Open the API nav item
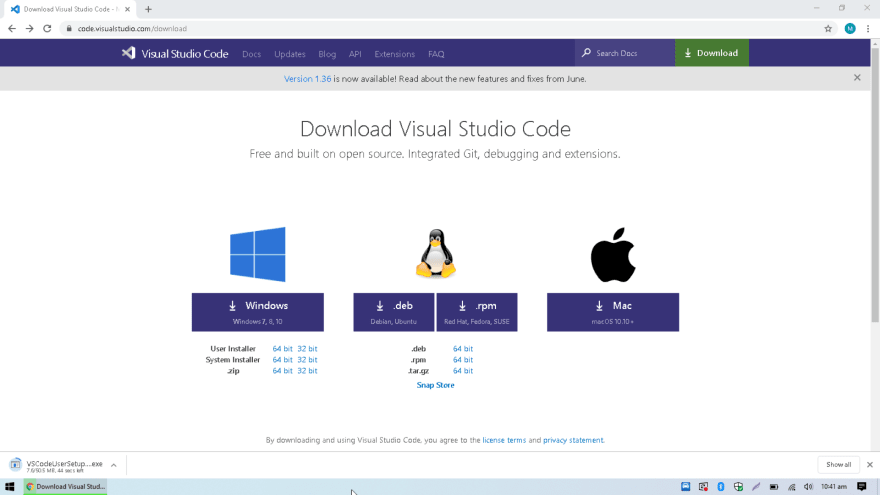880x495 pixels. coord(355,54)
